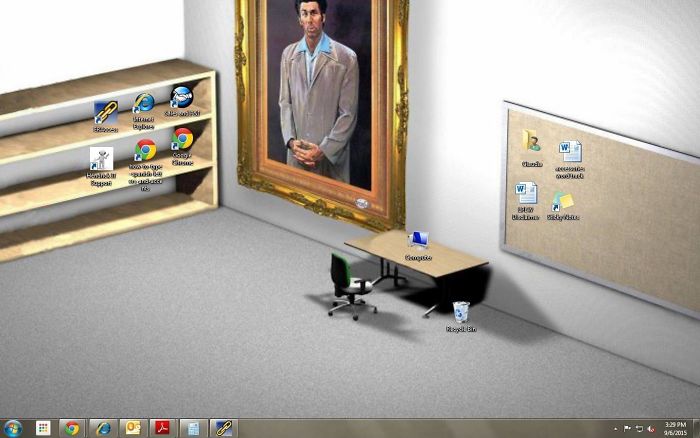
Task: Launch Chrome from the taskbar
Action: [72, 428]
